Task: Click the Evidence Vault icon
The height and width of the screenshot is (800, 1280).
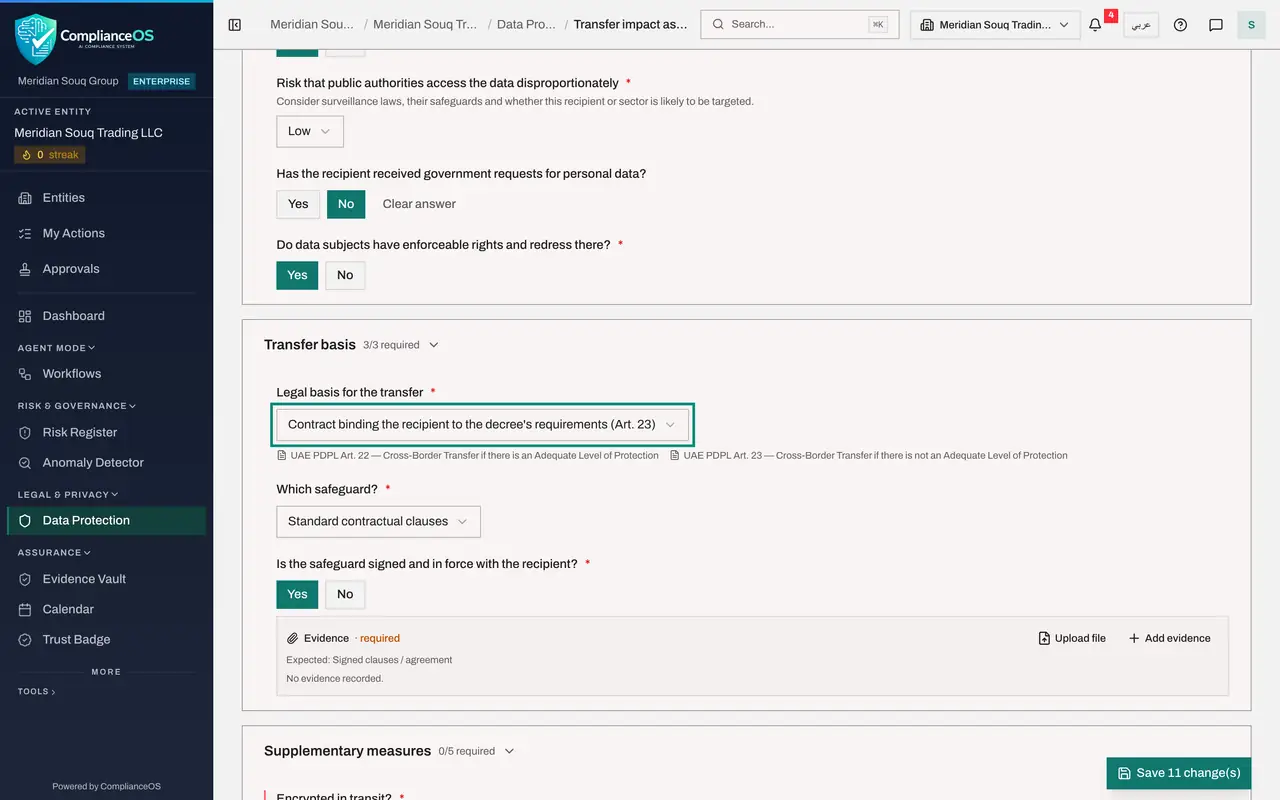Action: pyautogui.click(x=25, y=579)
